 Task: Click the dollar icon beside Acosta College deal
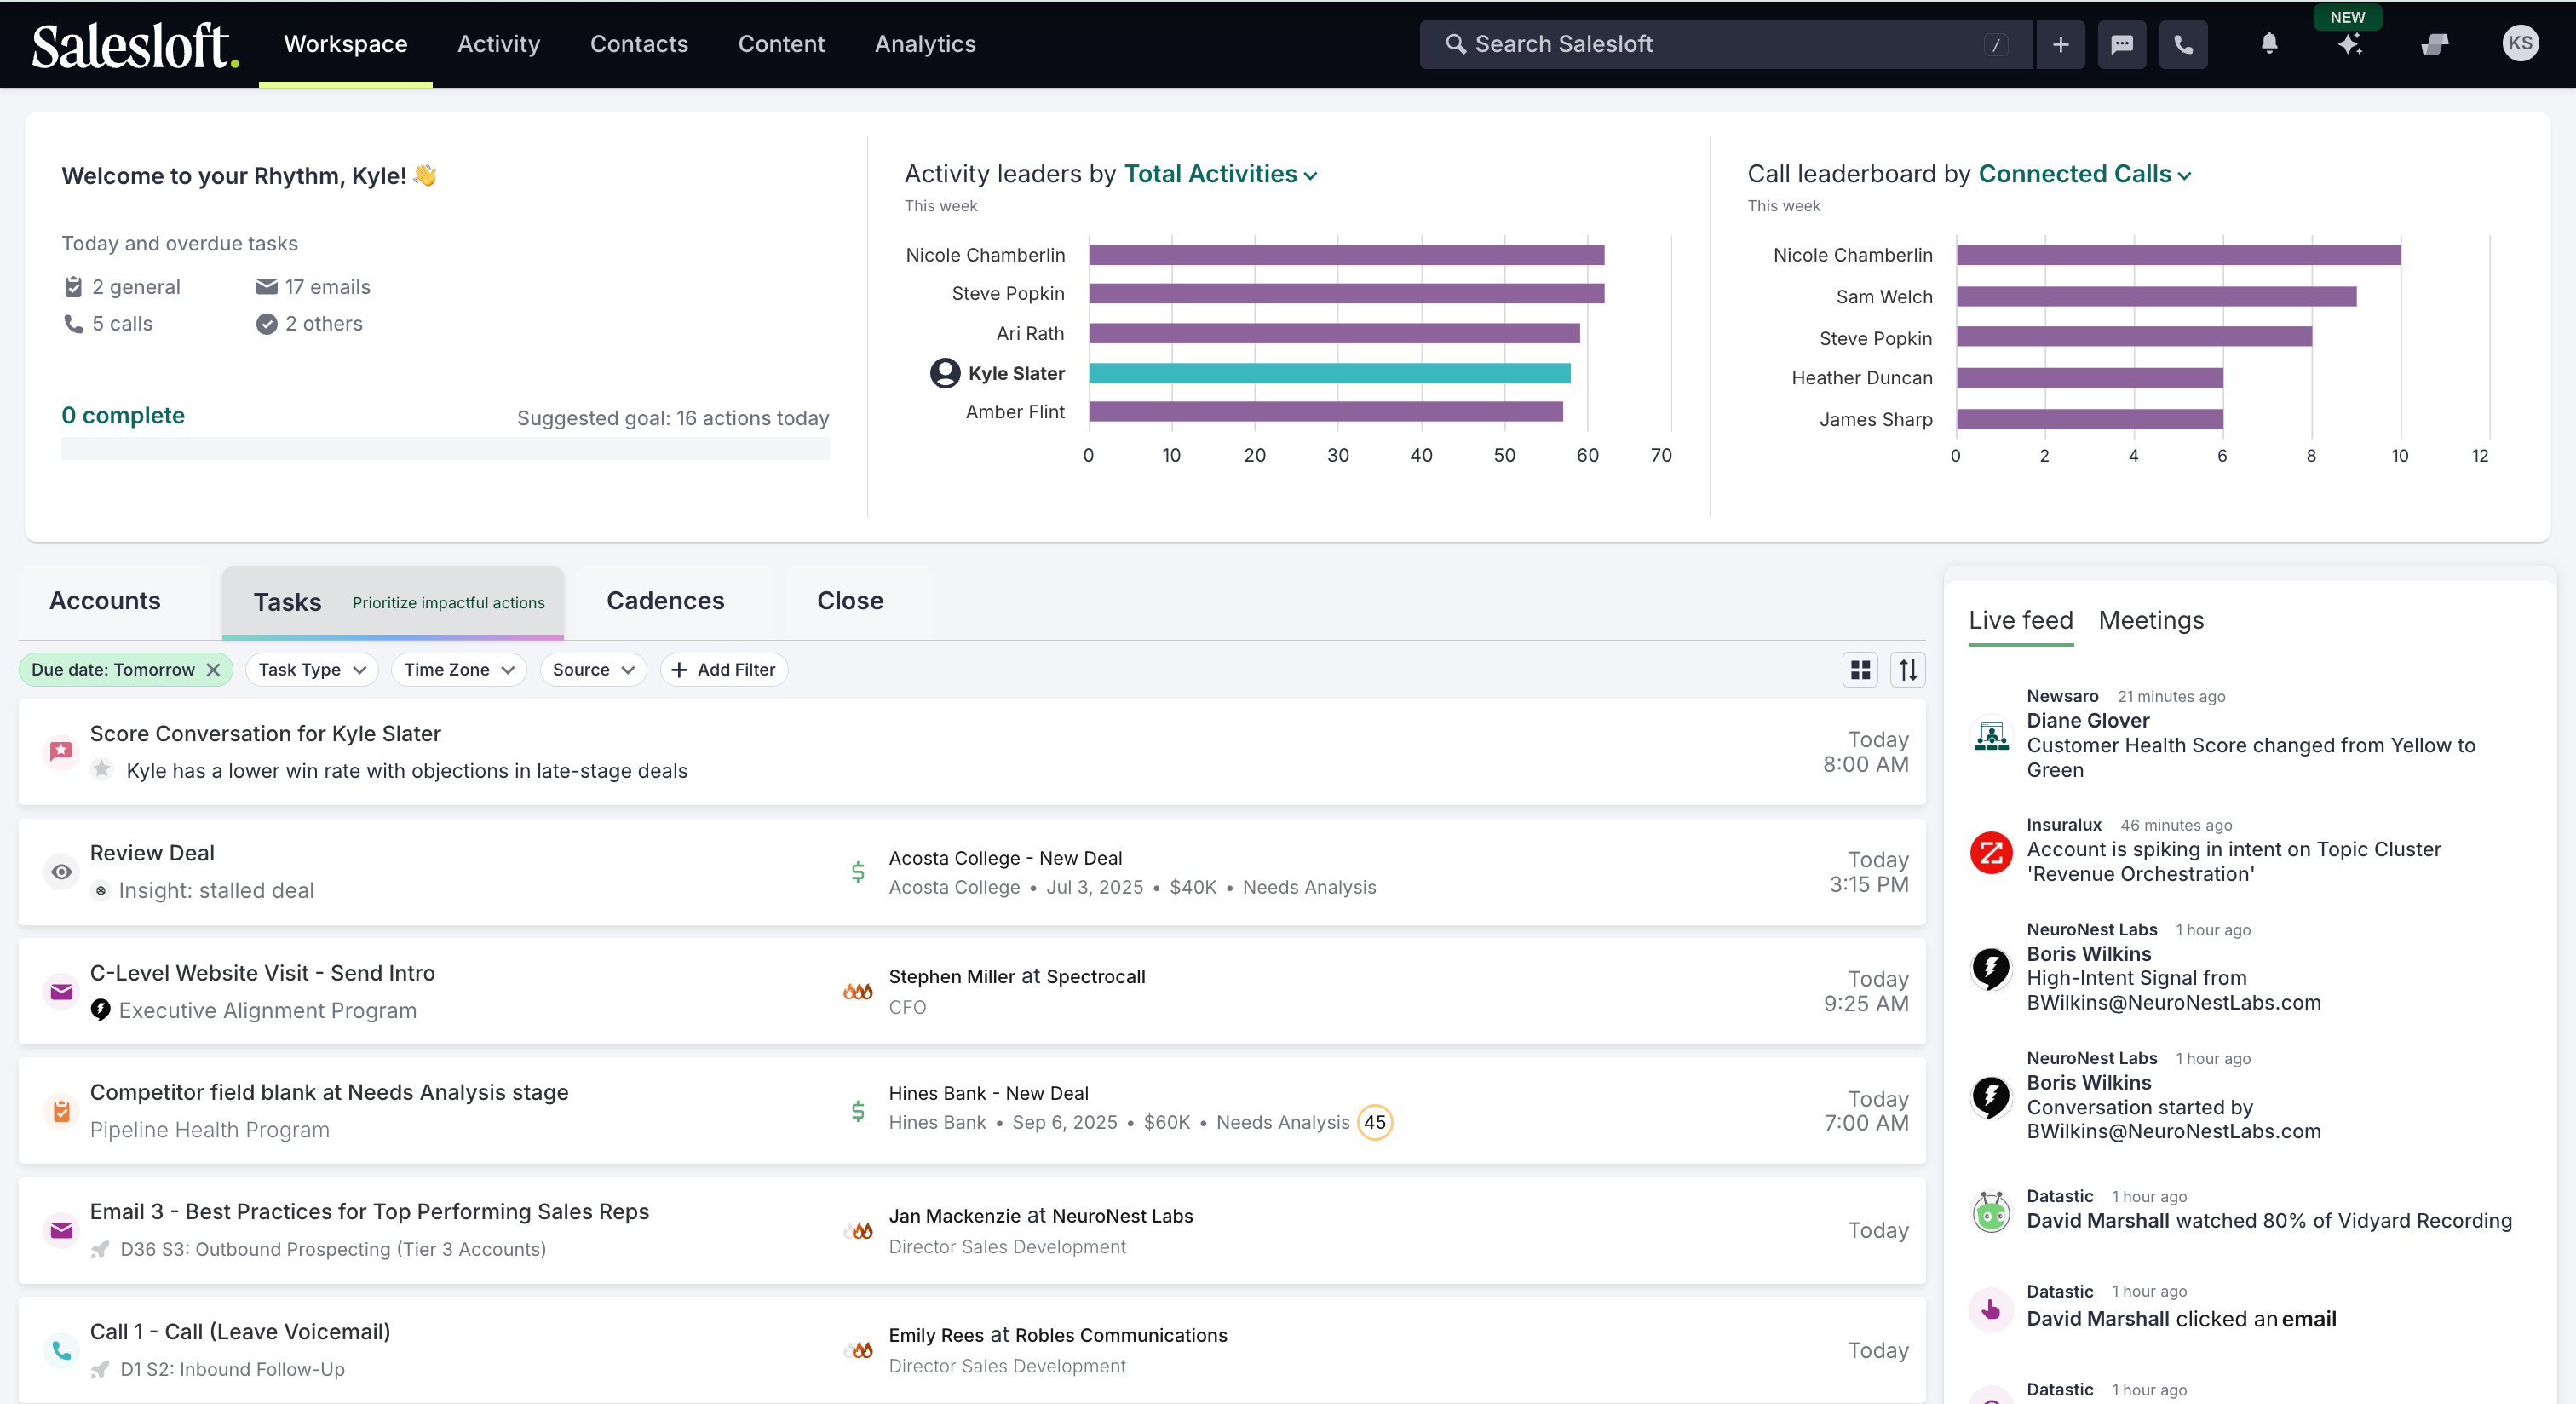coord(857,872)
